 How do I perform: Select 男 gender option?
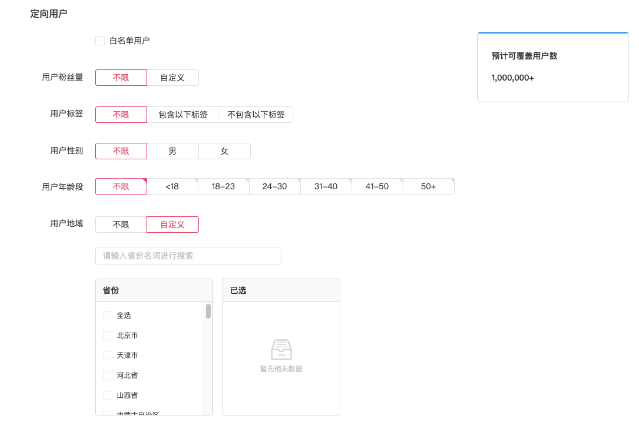[172, 151]
